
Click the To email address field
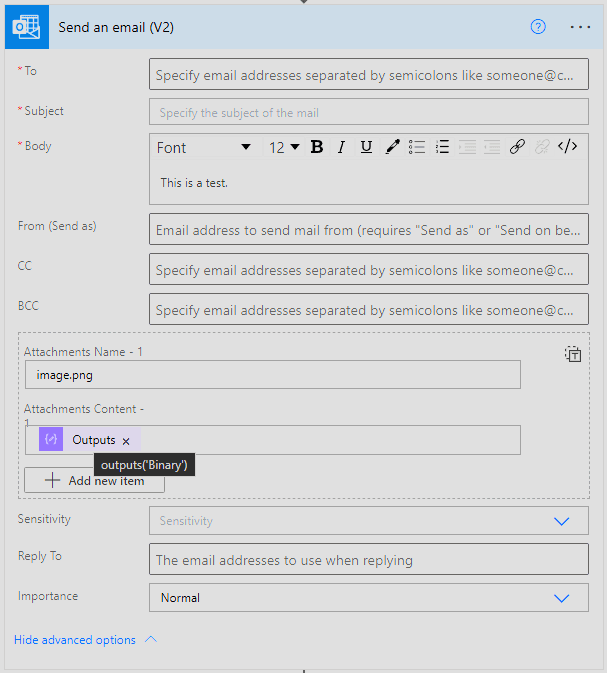pyautogui.click(x=368, y=75)
